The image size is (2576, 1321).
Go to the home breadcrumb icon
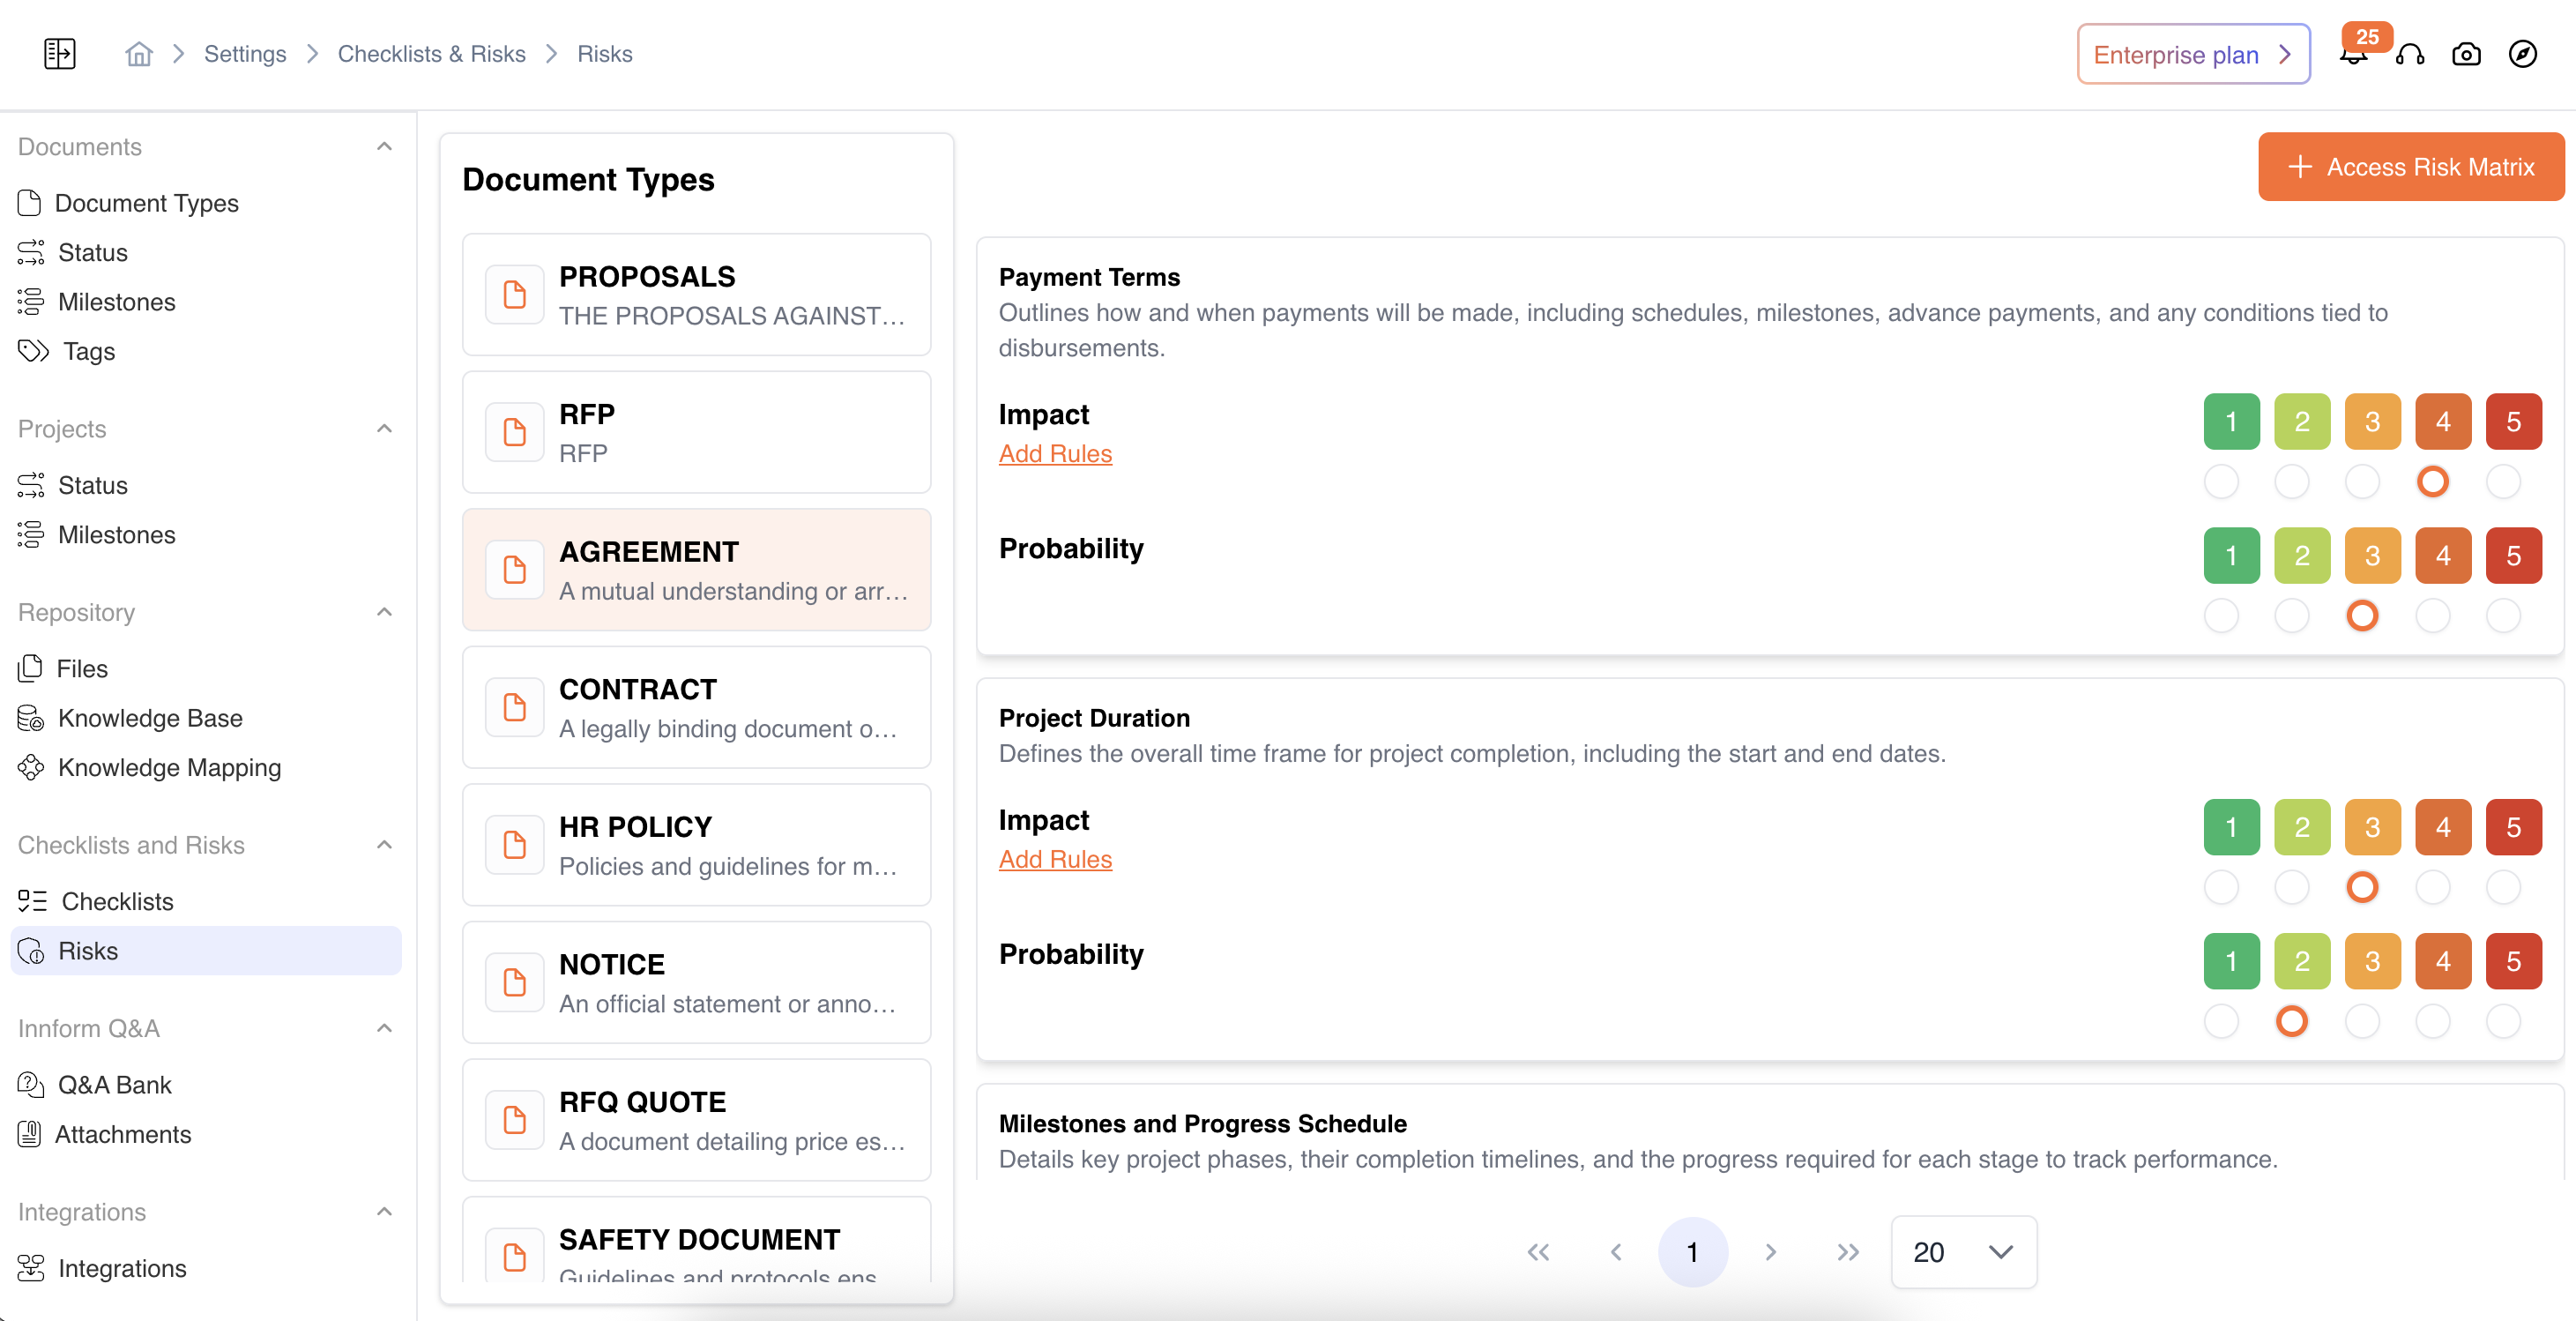tap(139, 54)
